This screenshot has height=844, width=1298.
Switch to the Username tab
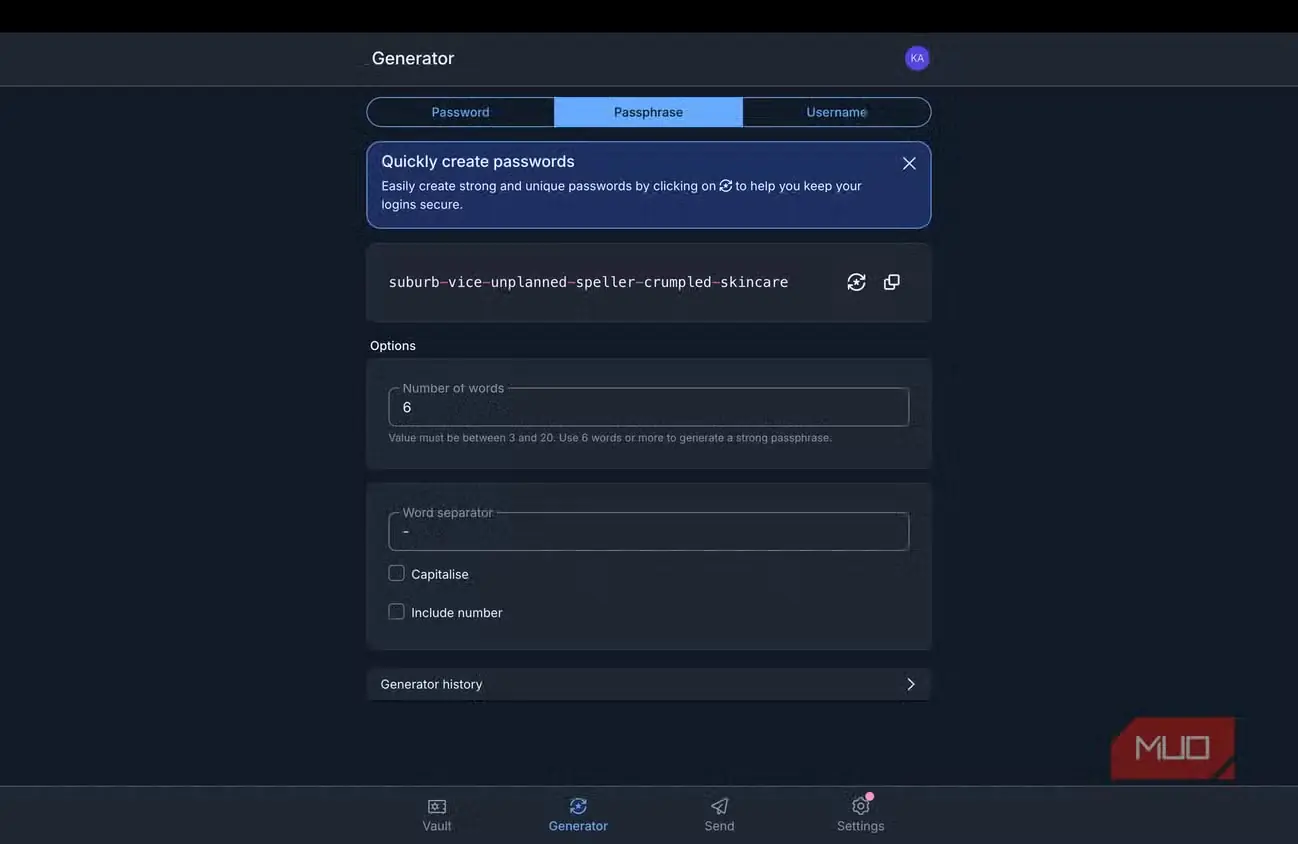tap(837, 112)
